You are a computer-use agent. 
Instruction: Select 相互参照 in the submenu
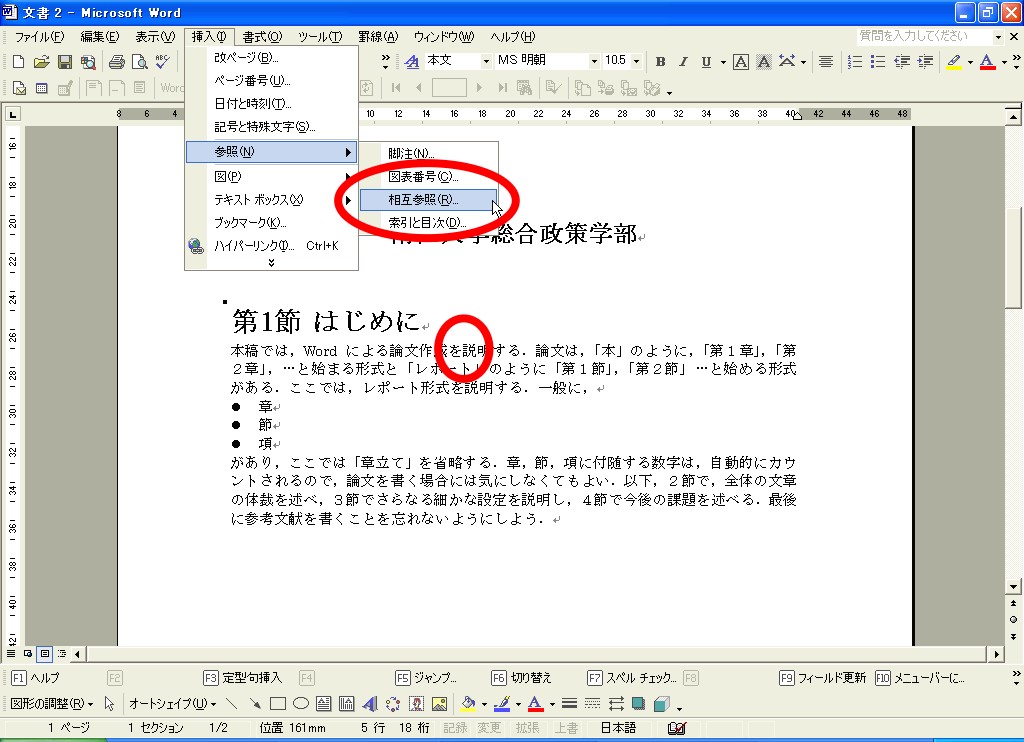tap(428, 200)
